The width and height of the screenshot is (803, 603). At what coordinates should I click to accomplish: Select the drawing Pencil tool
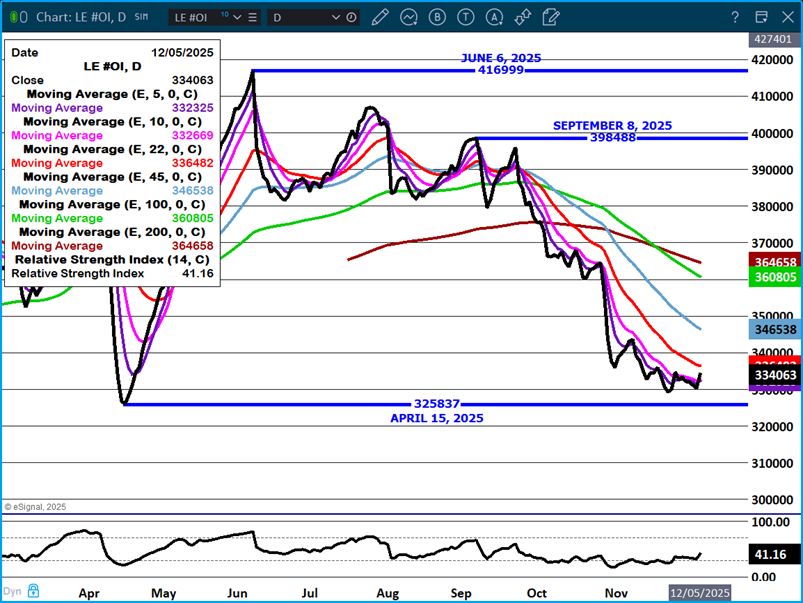380,16
